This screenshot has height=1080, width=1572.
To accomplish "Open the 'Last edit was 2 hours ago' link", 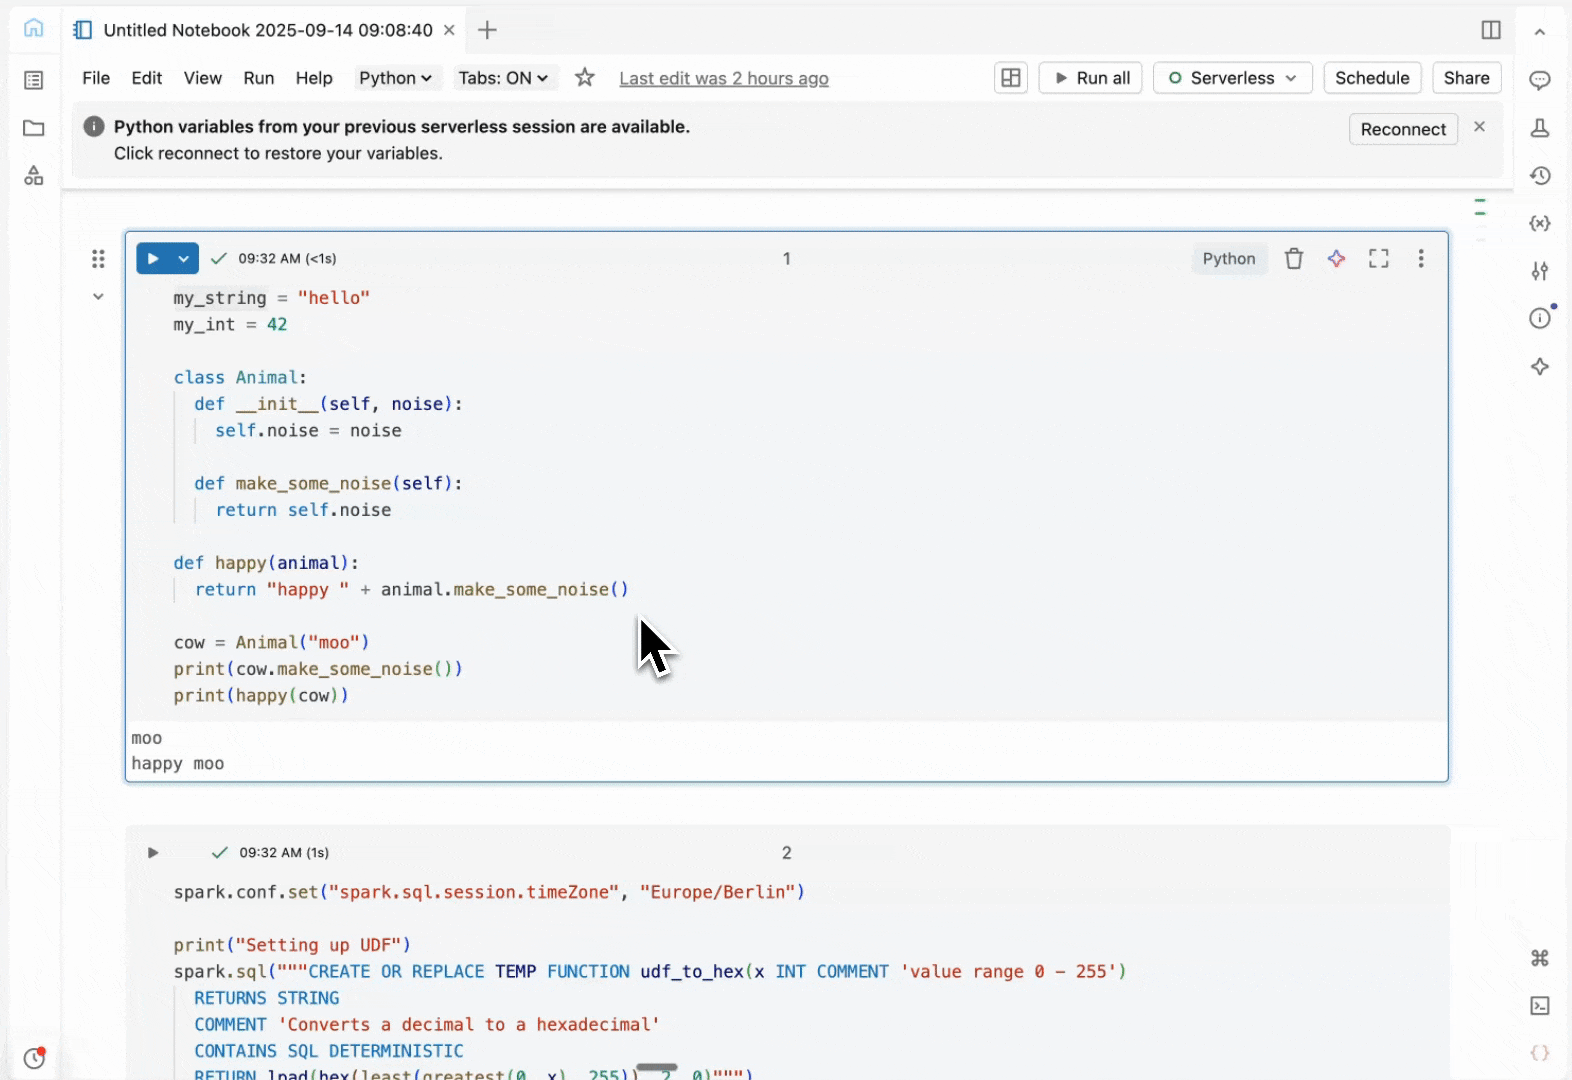I will [x=724, y=78].
